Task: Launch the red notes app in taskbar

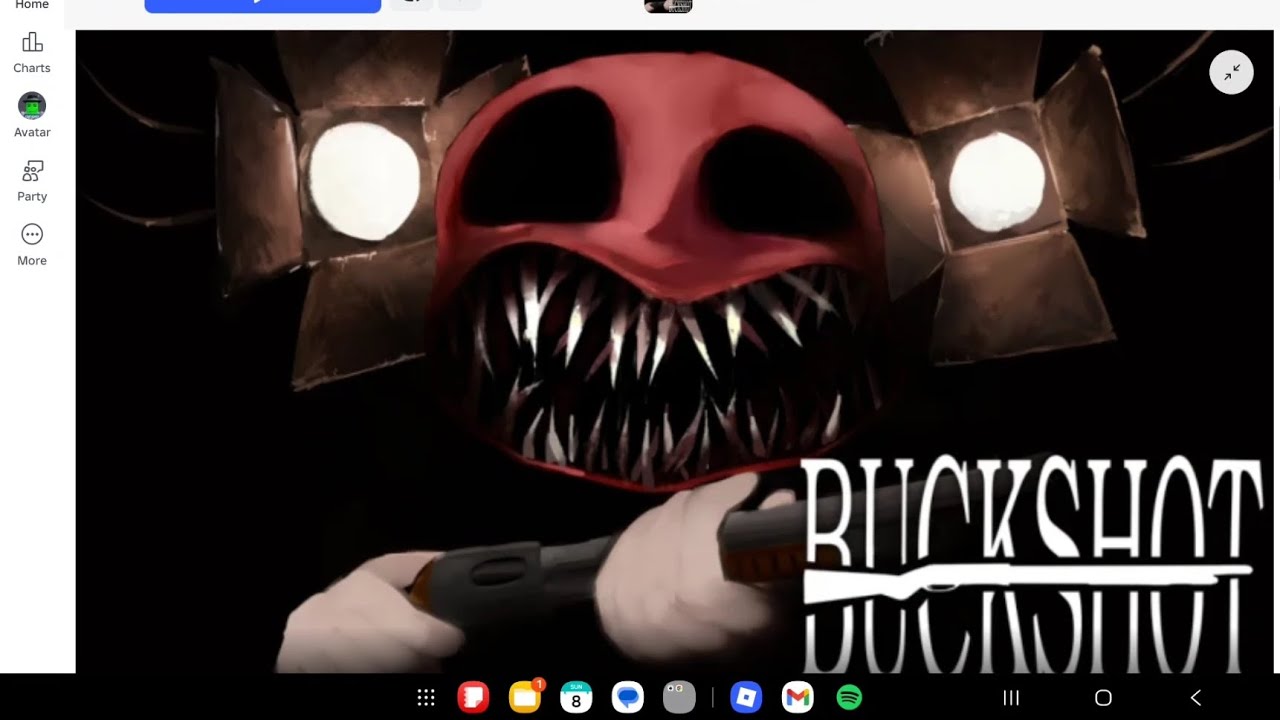Action: click(x=473, y=697)
